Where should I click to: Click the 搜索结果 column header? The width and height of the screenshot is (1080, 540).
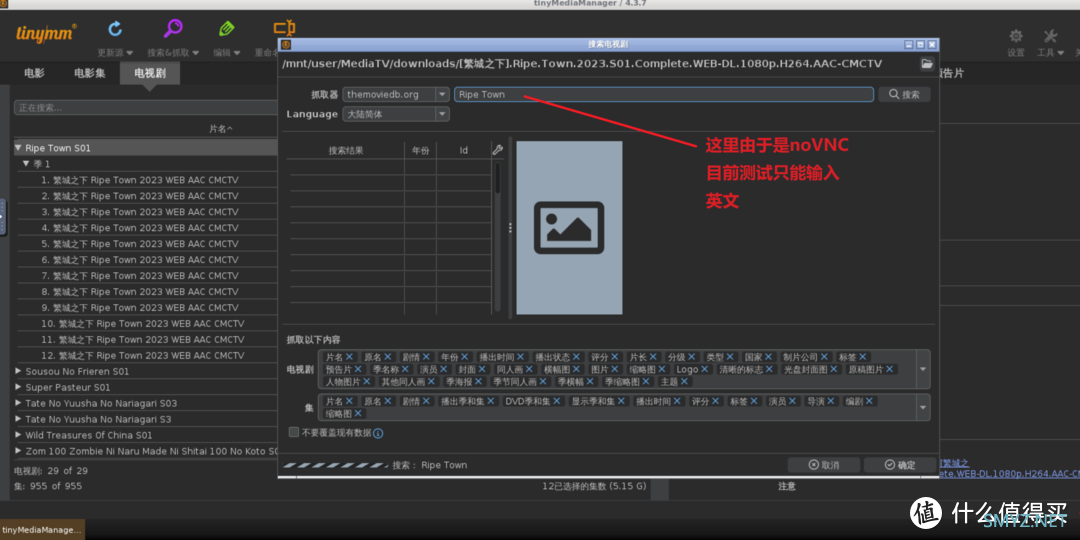346,150
